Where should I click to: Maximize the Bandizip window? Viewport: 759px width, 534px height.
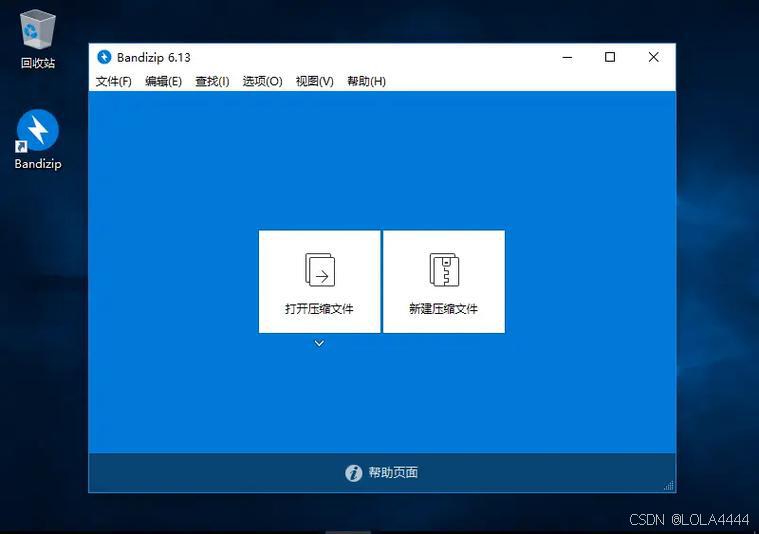(610, 57)
